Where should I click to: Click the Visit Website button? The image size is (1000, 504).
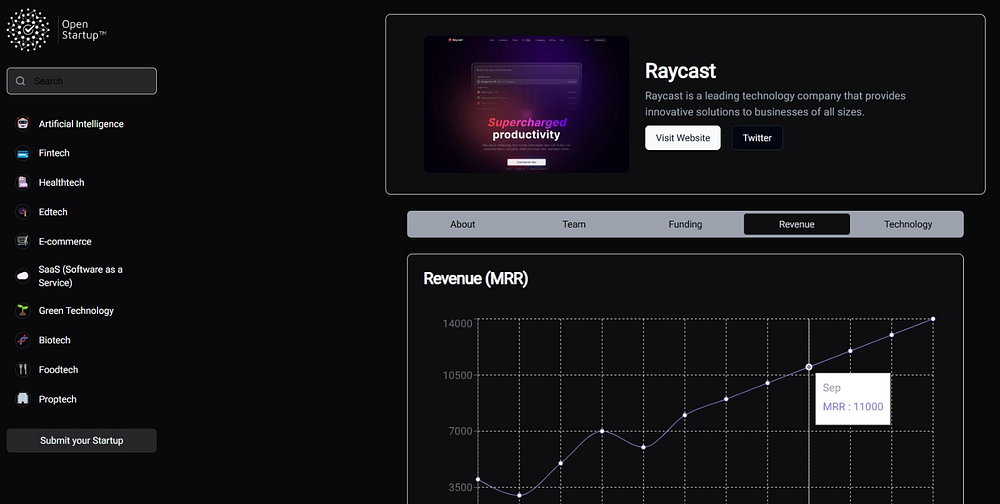click(x=682, y=138)
